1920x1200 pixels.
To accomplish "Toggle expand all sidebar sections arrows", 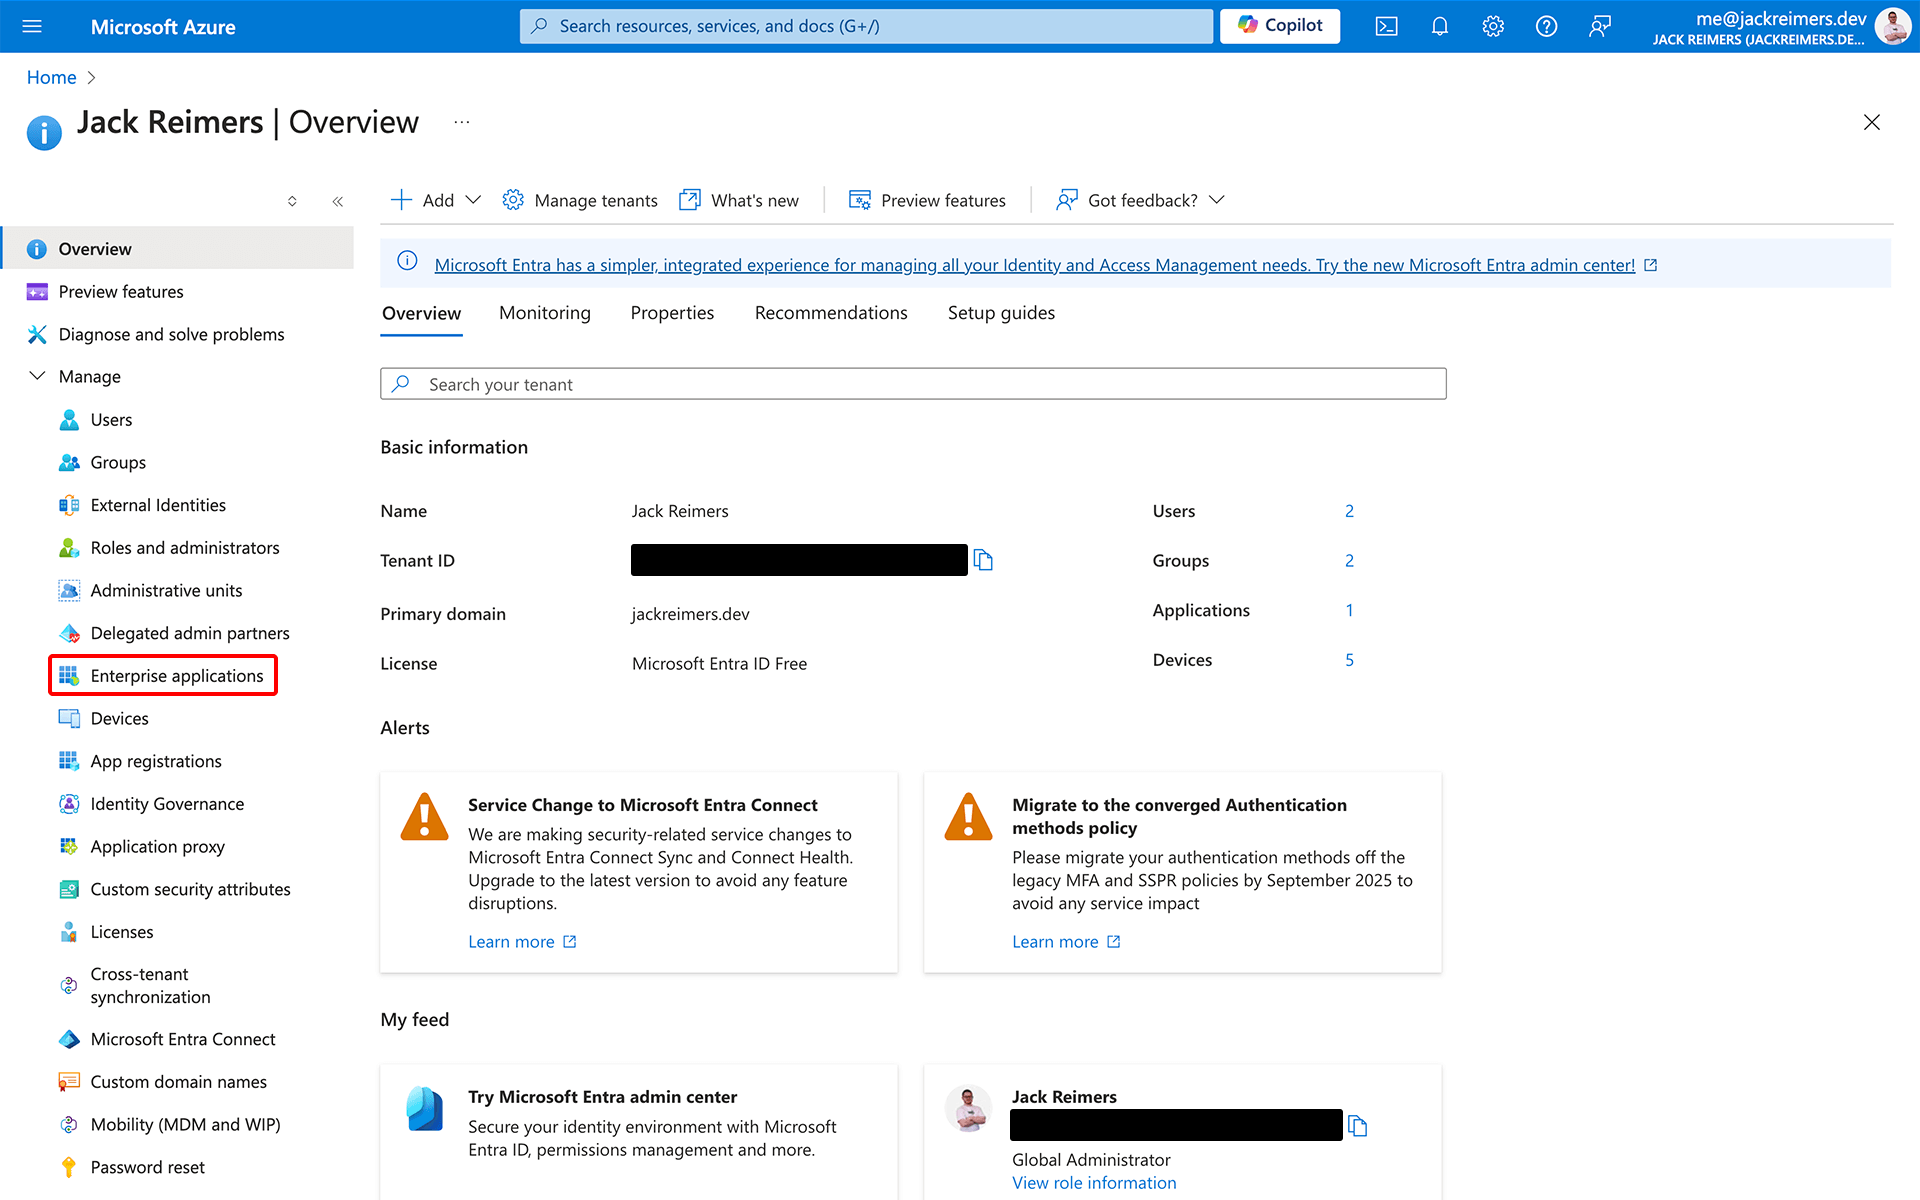I will [x=292, y=201].
